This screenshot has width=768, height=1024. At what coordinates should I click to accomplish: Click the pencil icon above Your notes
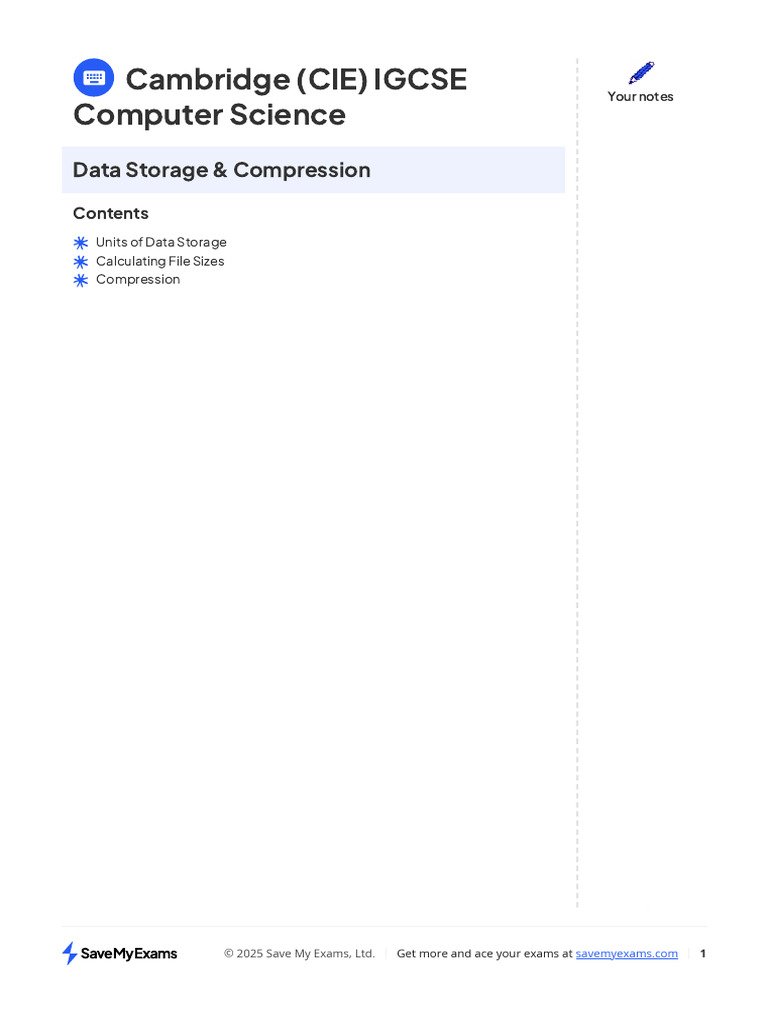coord(641,72)
